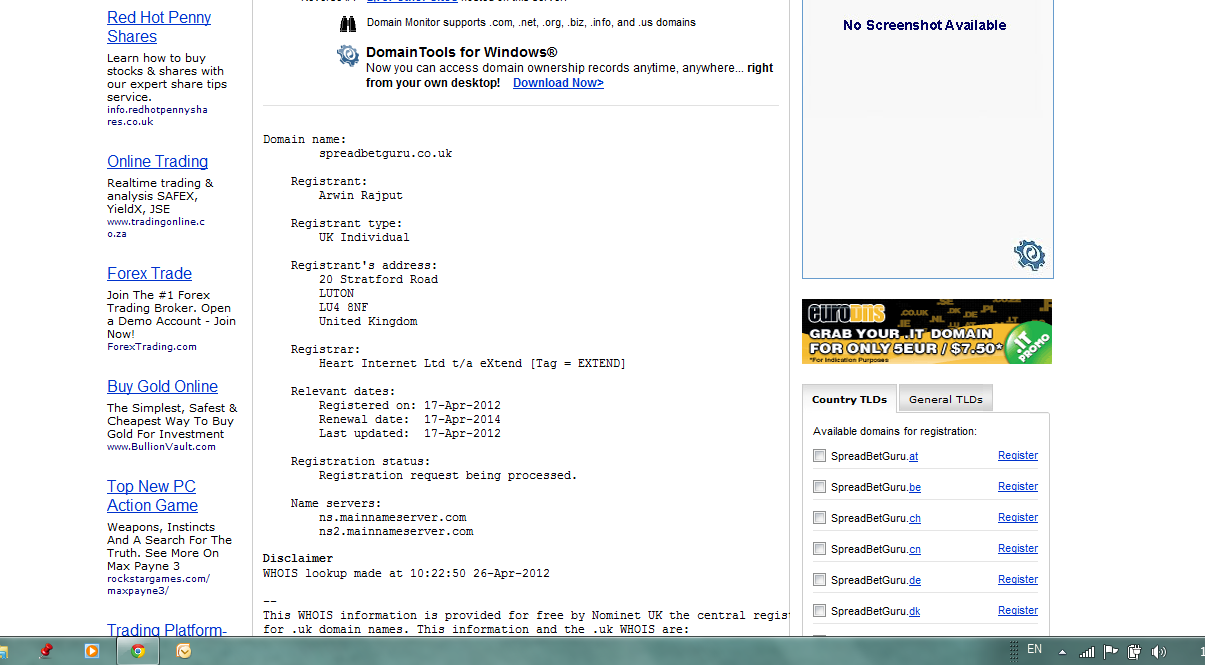Viewport: 1205px width, 665px height.
Task: Click the power plug battery tray icon
Action: [1135, 652]
